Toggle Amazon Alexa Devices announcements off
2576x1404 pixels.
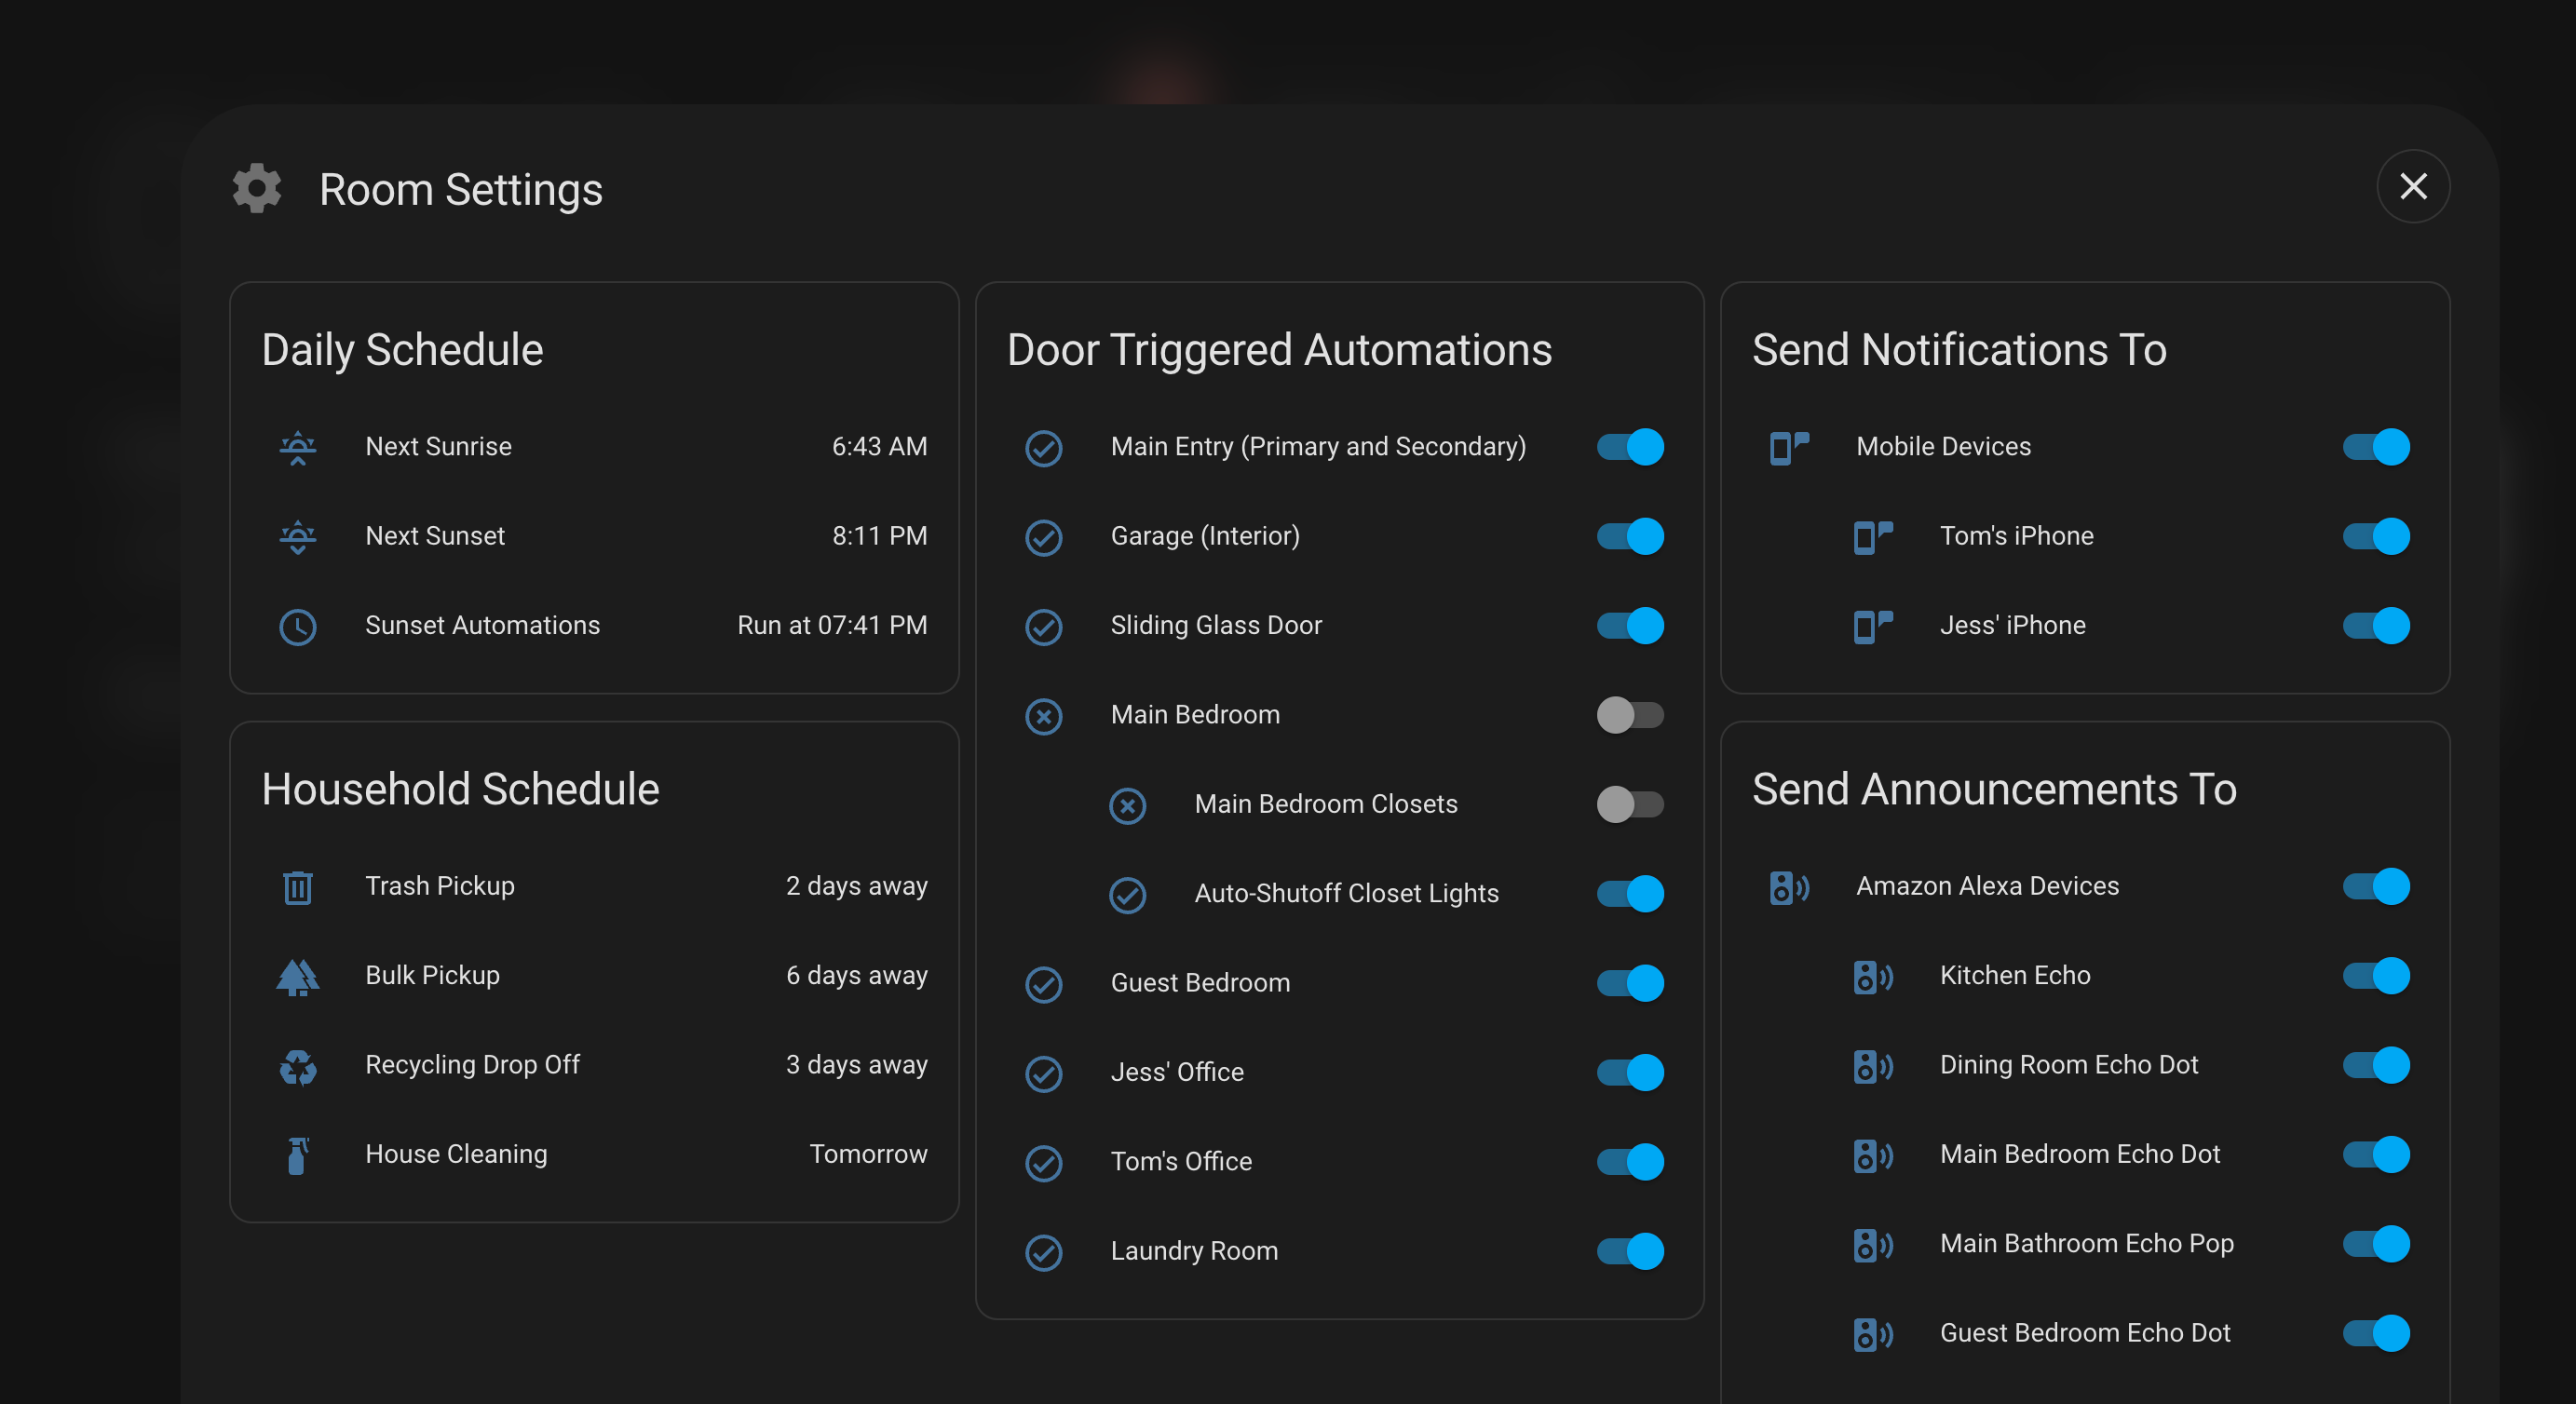(x=2375, y=886)
